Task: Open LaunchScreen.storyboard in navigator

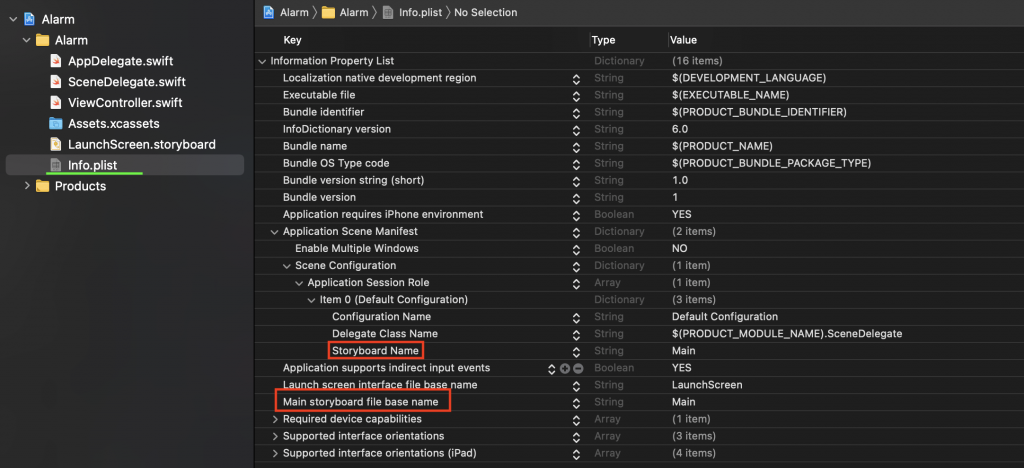Action: pyautogui.click(x=142, y=144)
